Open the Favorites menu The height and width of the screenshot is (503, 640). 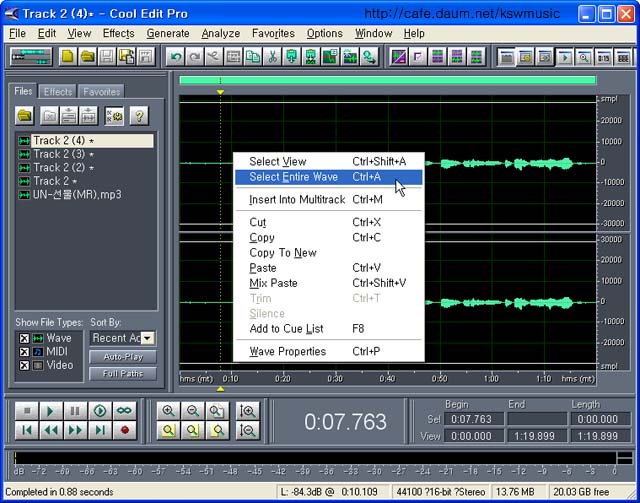tap(273, 33)
